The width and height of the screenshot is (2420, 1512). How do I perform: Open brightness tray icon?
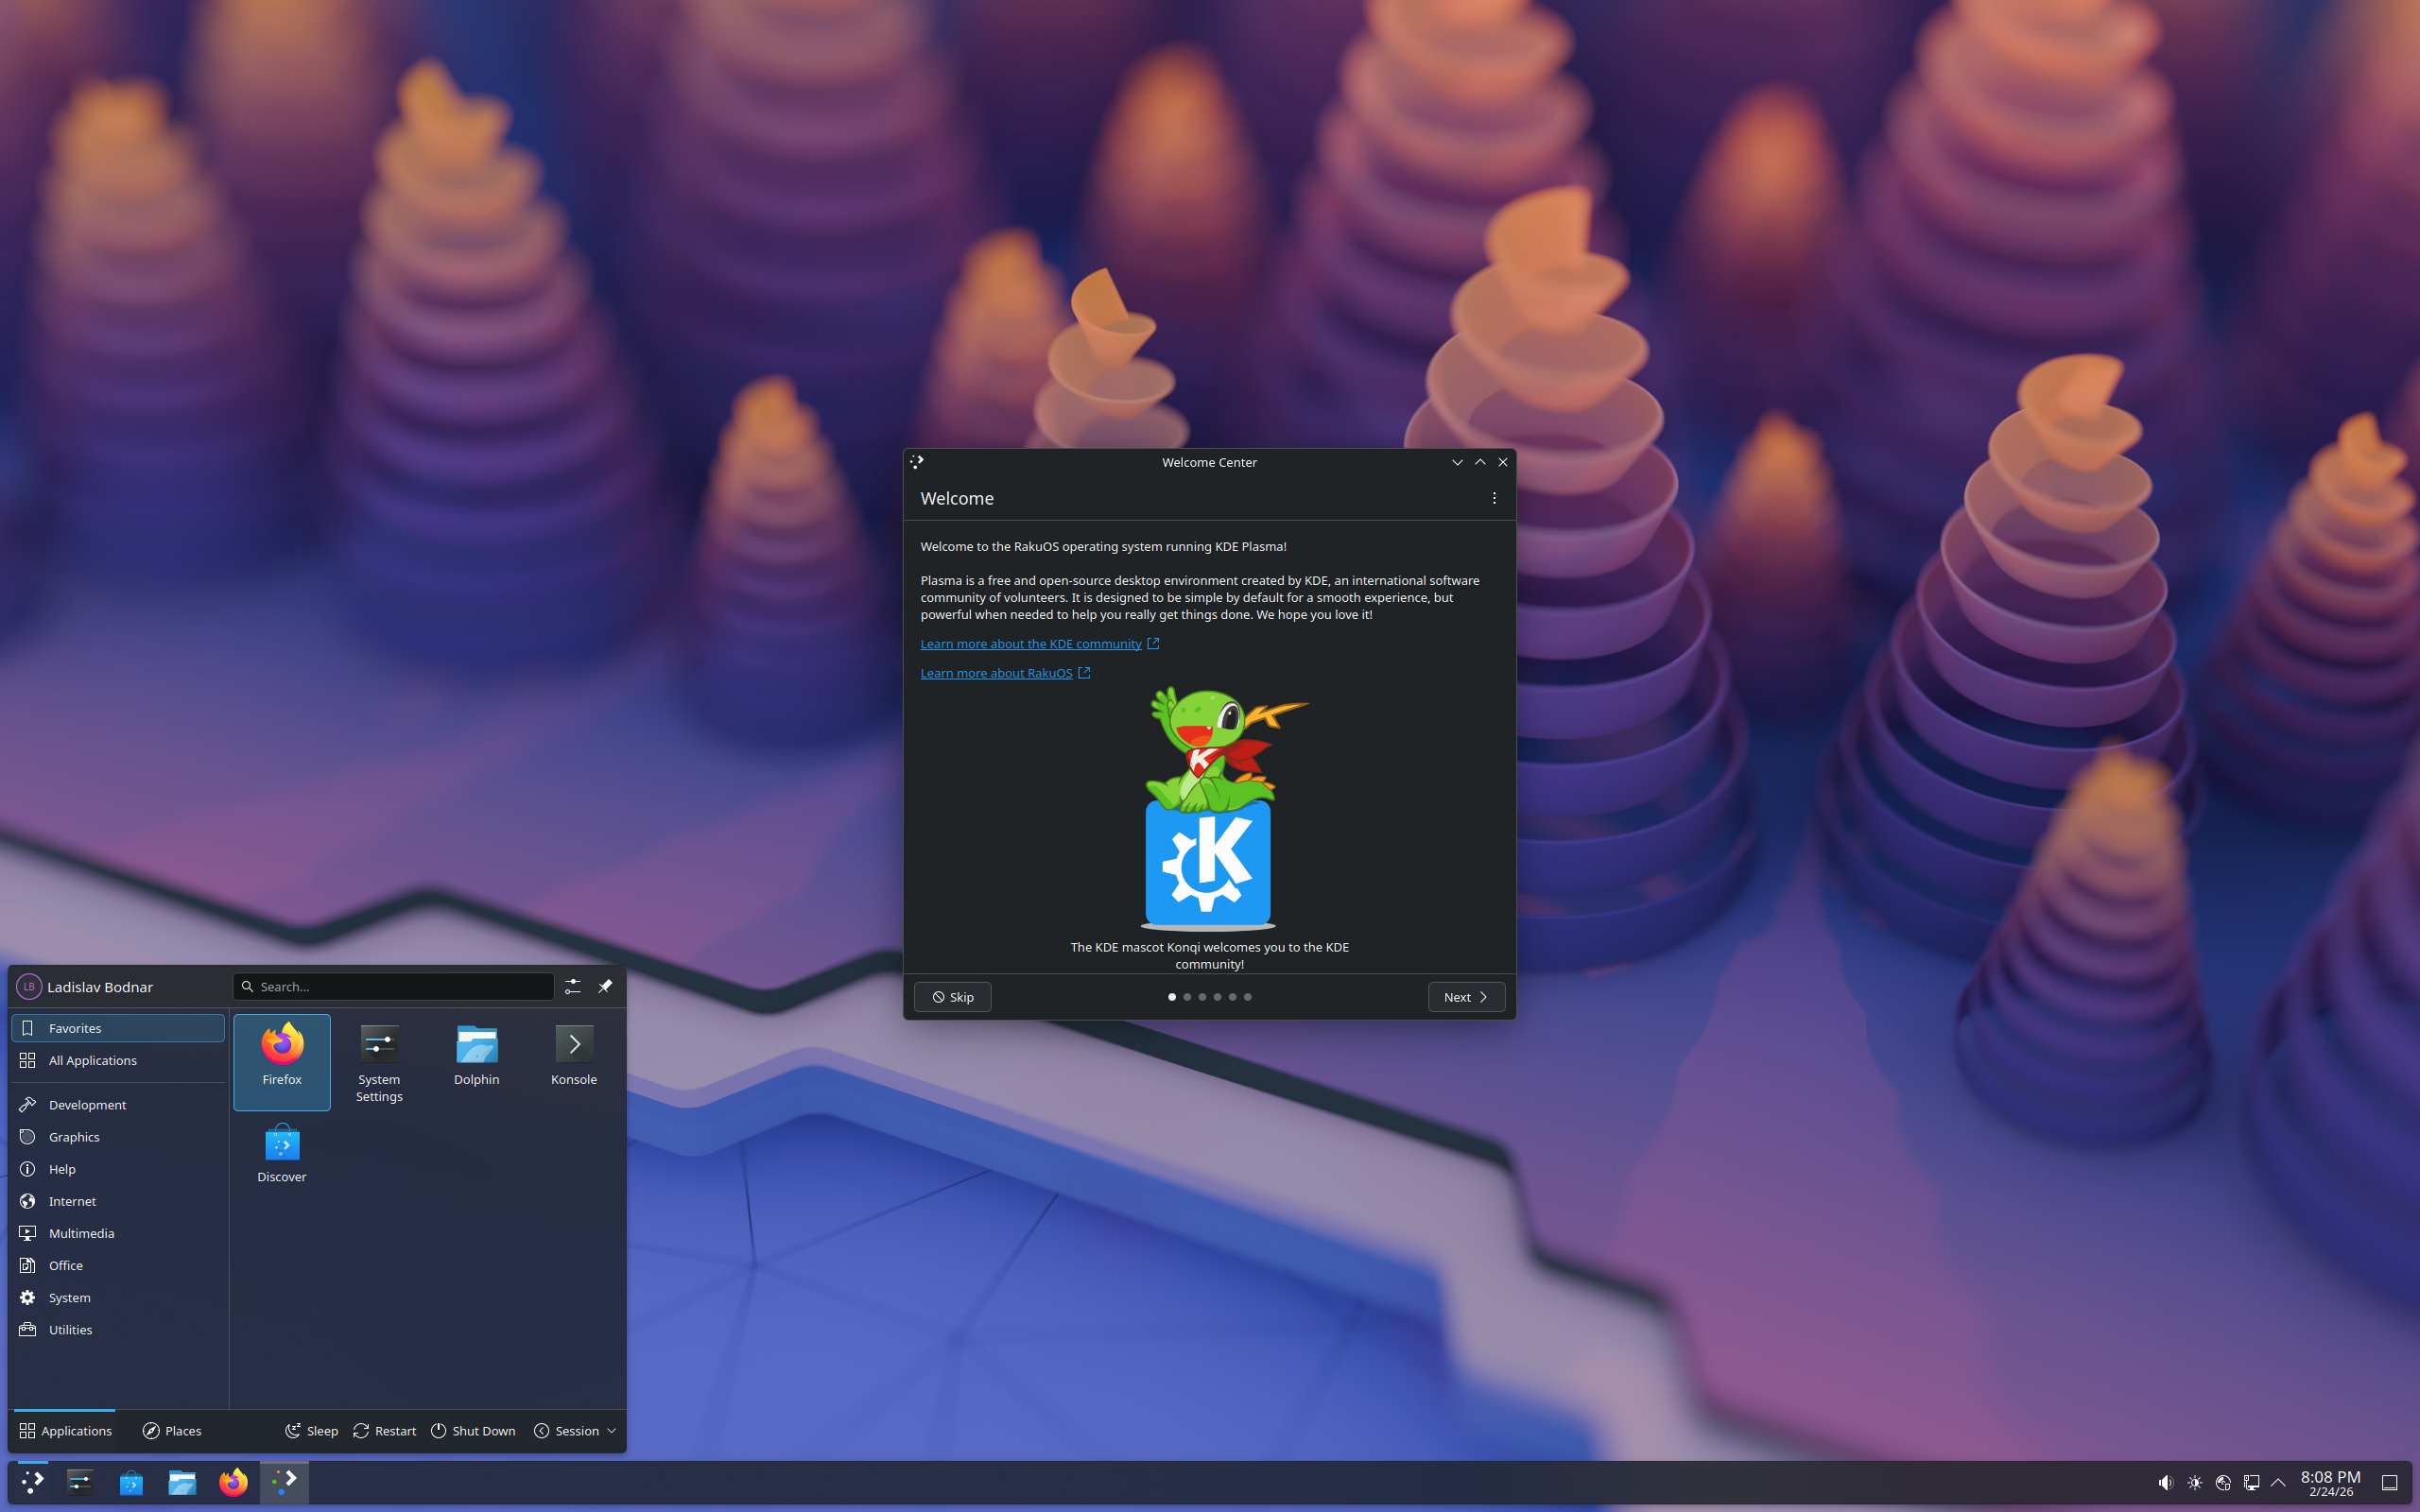(x=2194, y=1483)
